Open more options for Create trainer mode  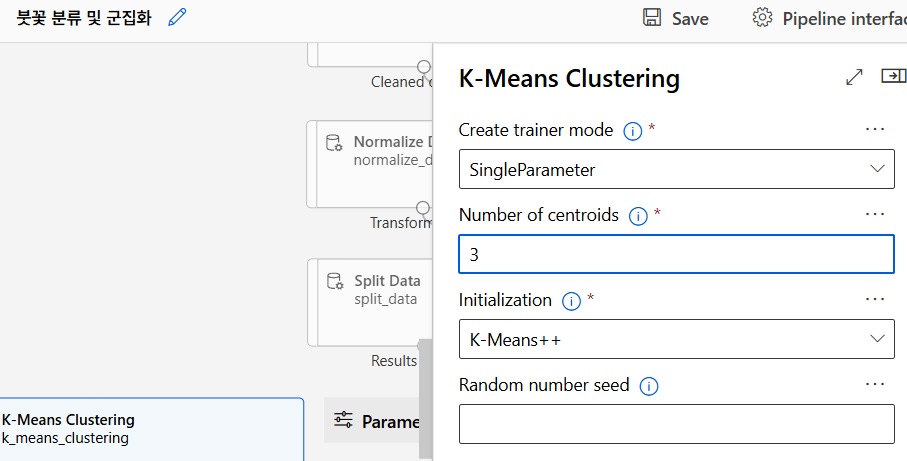[x=875, y=130]
